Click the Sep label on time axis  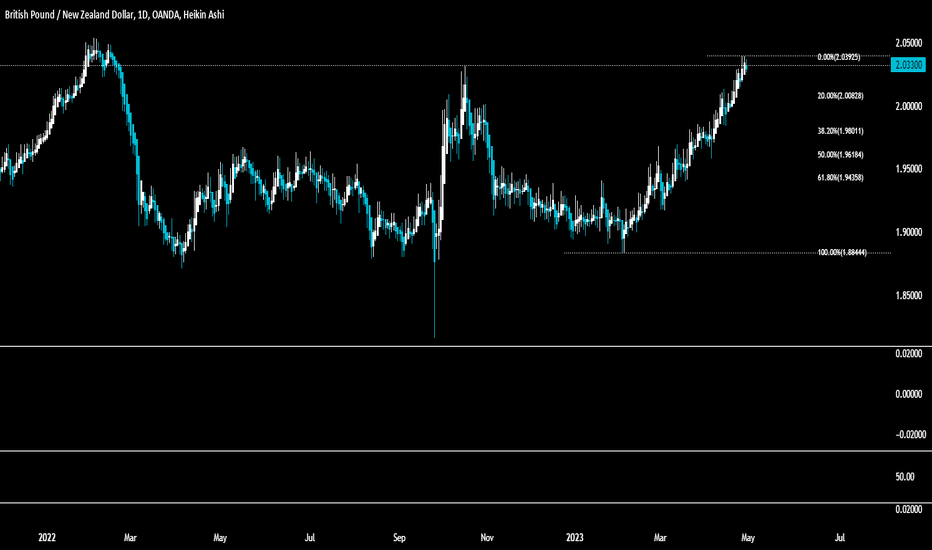point(399,538)
